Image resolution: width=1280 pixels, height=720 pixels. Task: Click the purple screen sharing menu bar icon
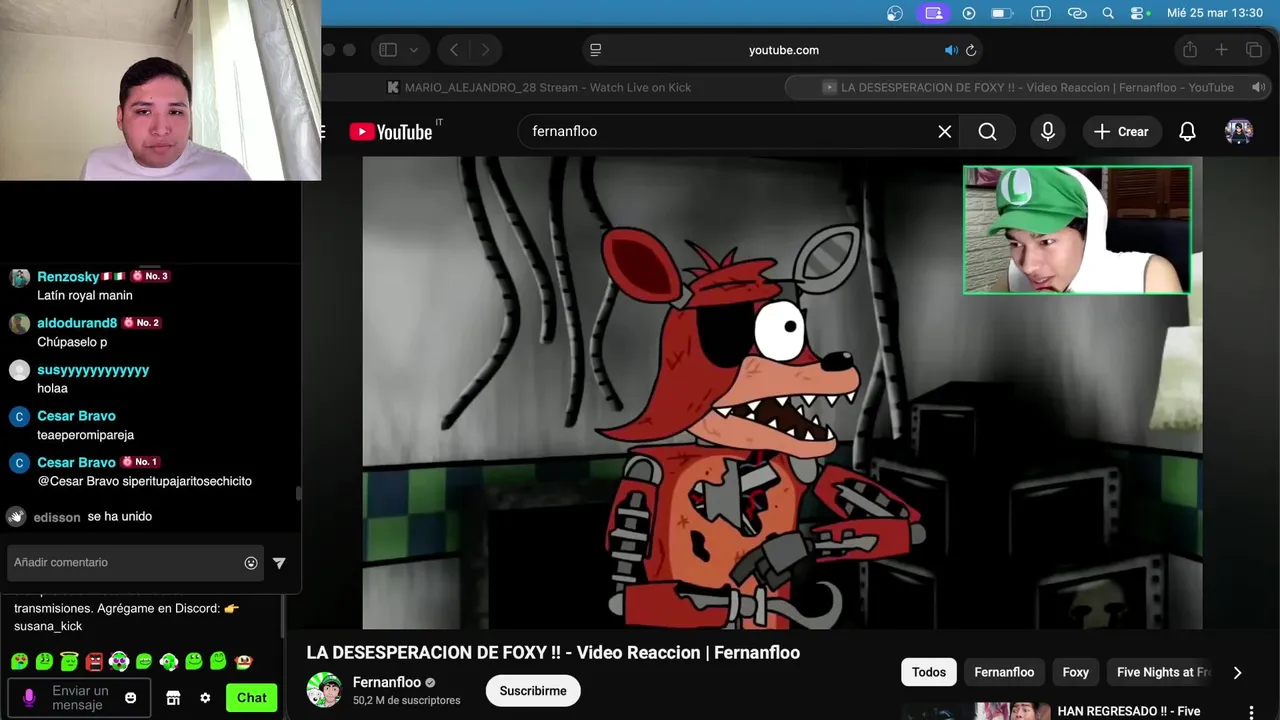(933, 13)
